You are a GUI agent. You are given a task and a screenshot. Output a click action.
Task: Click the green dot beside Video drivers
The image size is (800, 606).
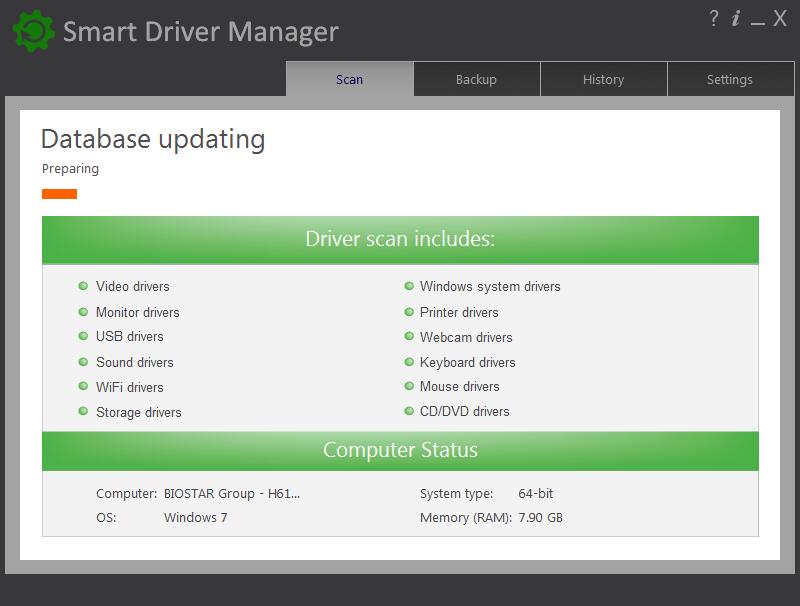(82, 287)
